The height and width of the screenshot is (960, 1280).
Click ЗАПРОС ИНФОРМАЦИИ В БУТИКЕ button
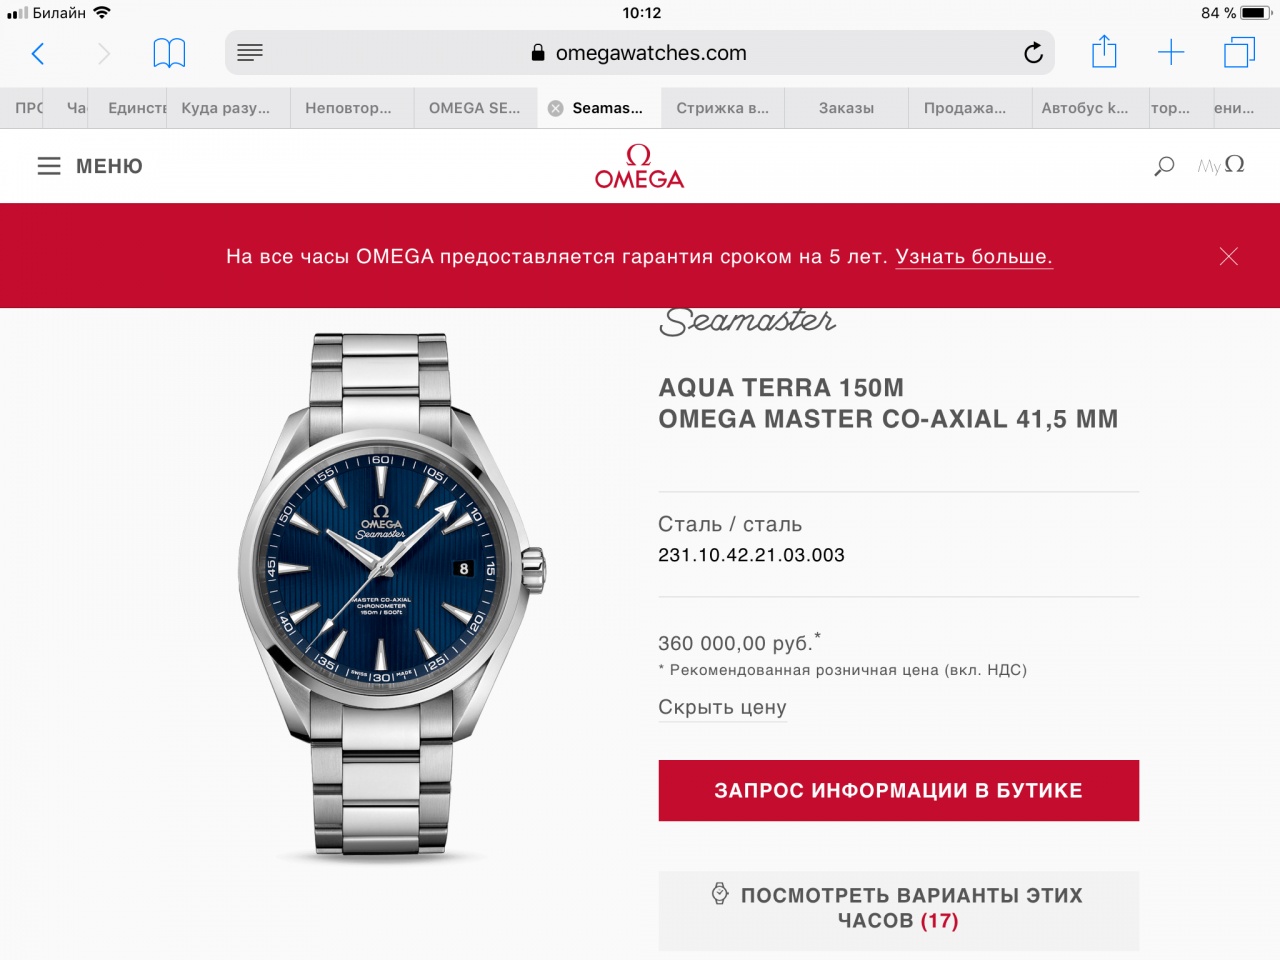pos(898,790)
